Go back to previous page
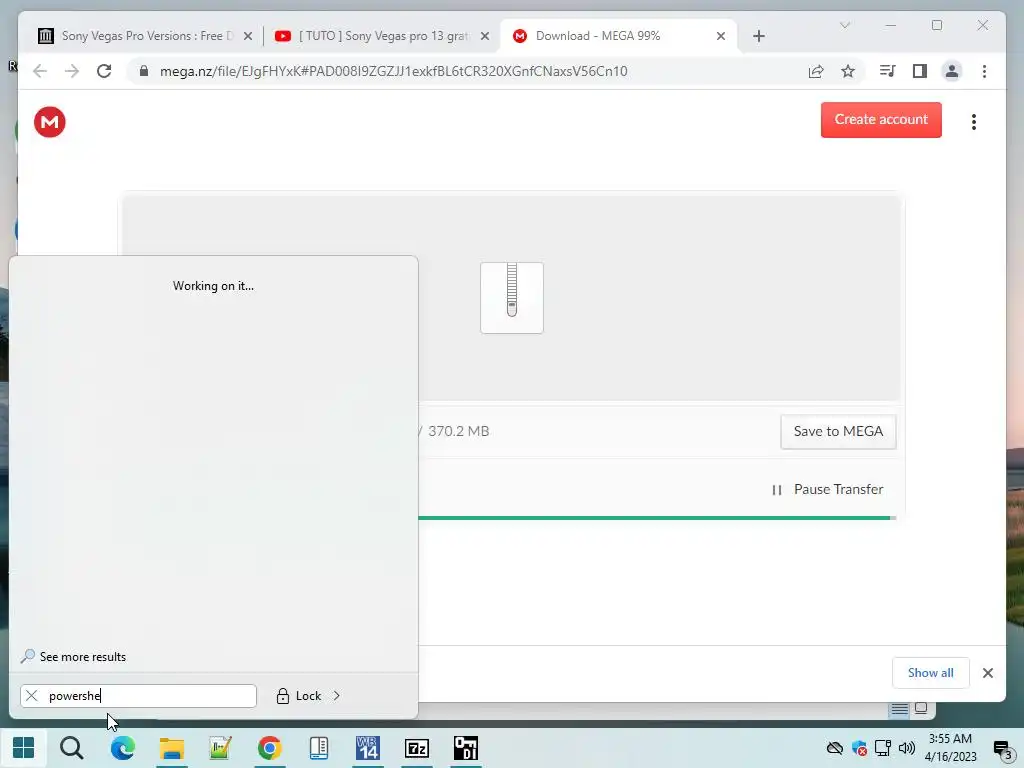Image resolution: width=1024 pixels, height=768 pixels. (x=40, y=71)
